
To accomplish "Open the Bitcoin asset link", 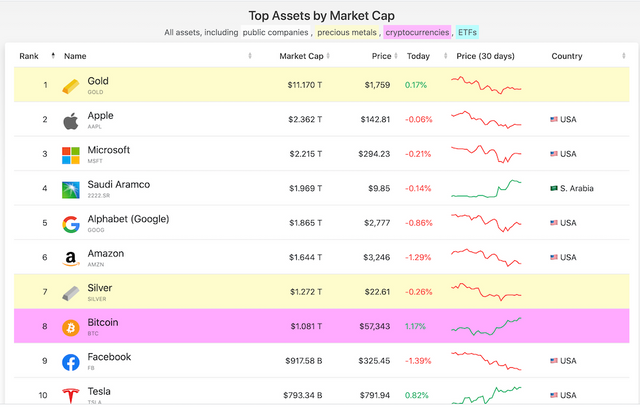I will 103,322.
